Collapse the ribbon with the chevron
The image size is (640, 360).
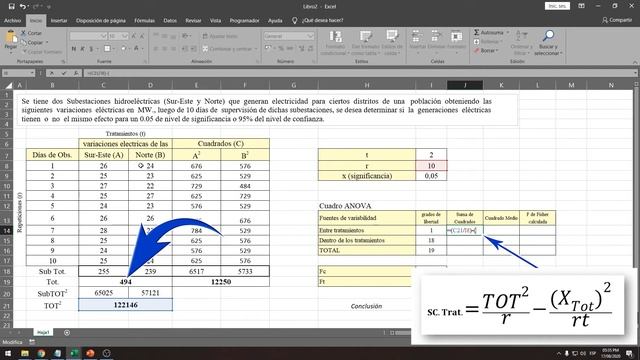(x=635, y=62)
